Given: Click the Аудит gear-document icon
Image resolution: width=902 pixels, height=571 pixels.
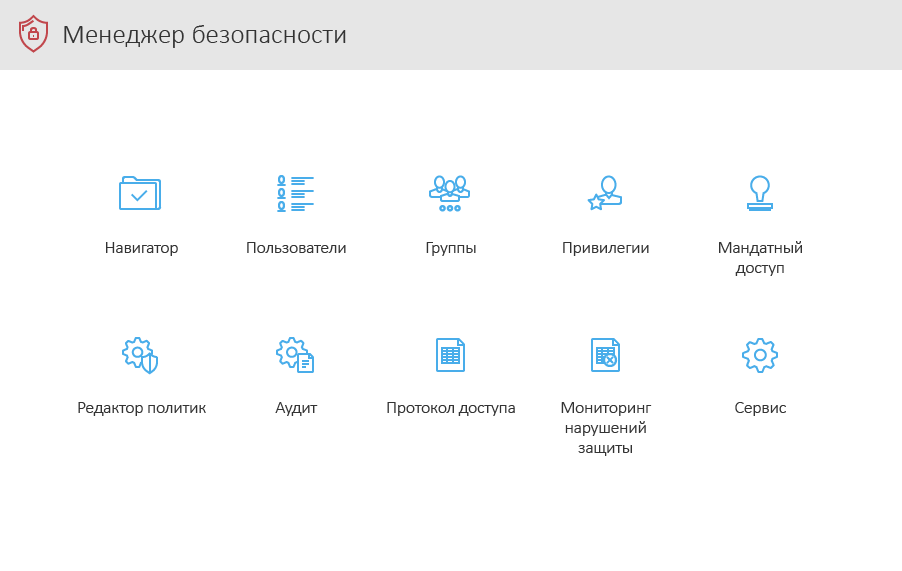Looking at the screenshot, I should pos(295,354).
